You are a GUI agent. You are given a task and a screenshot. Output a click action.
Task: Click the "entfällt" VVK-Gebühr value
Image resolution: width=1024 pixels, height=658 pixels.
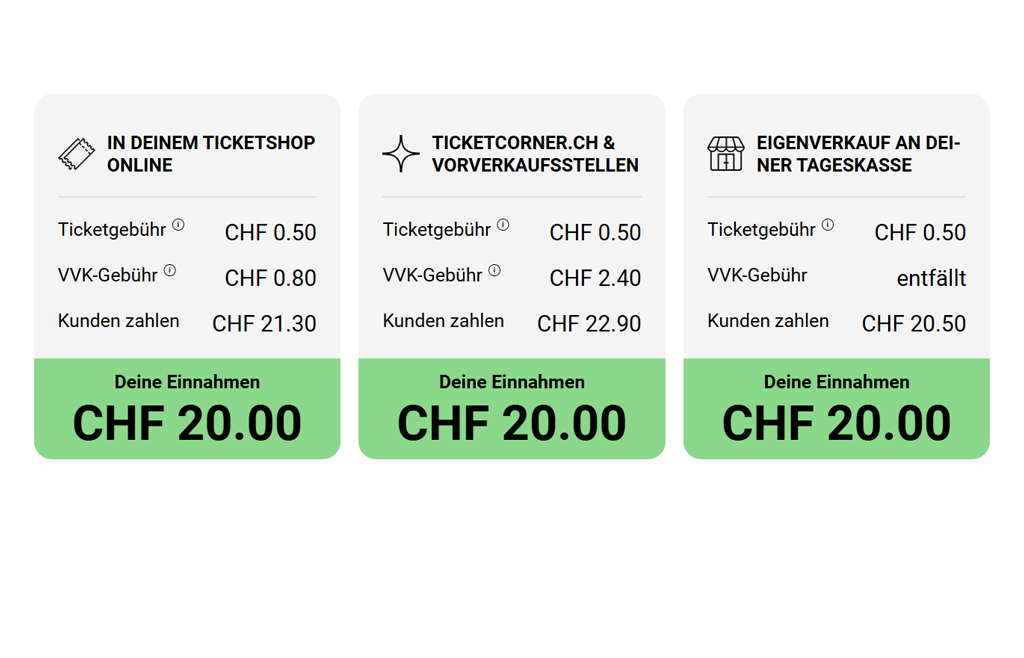click(931, 278)
